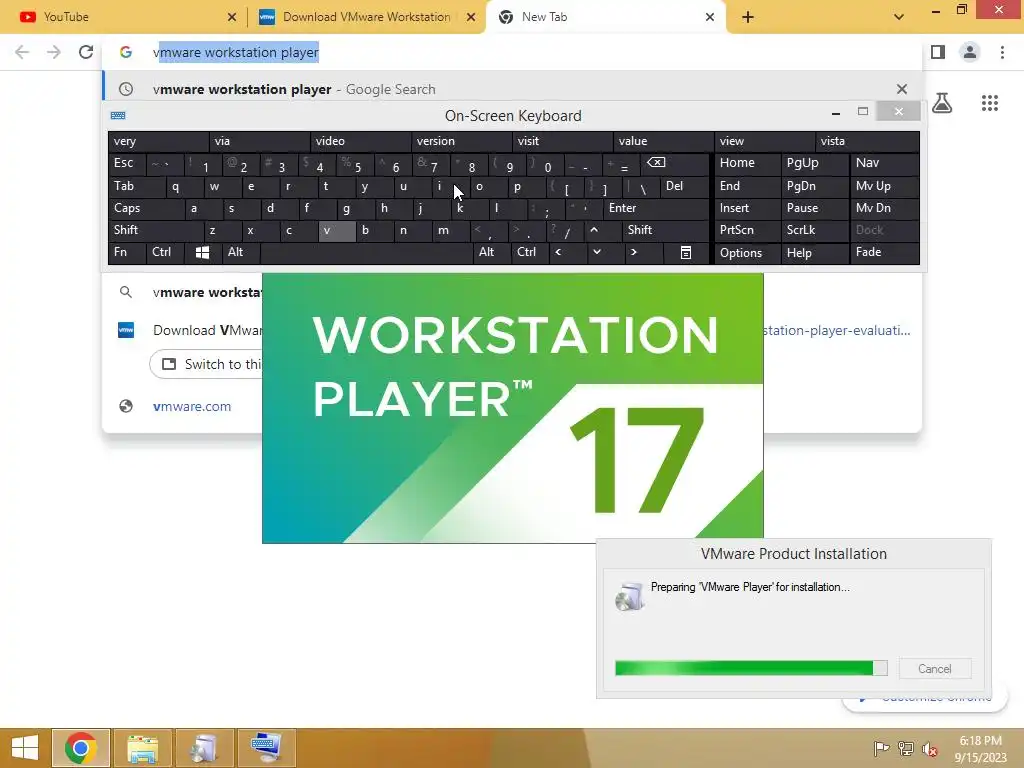Open the Chrome tab search chevron

pyautogui.click(x=899, y=17)
